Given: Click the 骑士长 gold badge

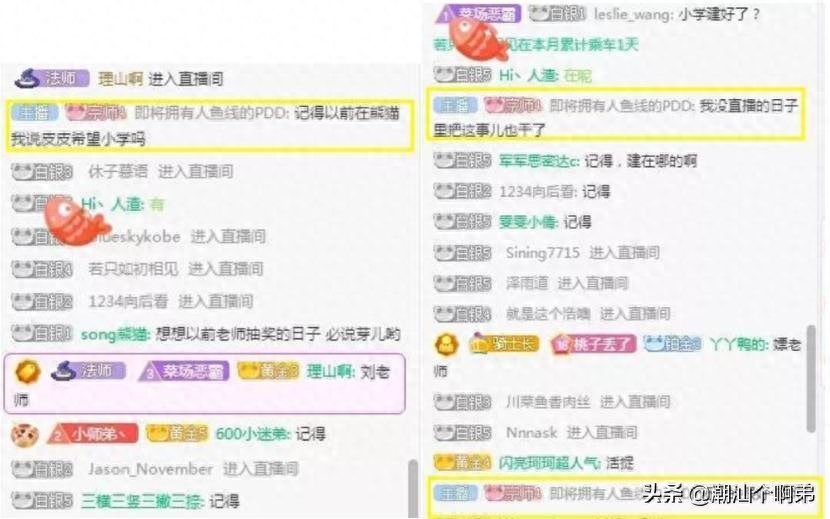Looking at the screenshot, I should click(x=504, y=345).
